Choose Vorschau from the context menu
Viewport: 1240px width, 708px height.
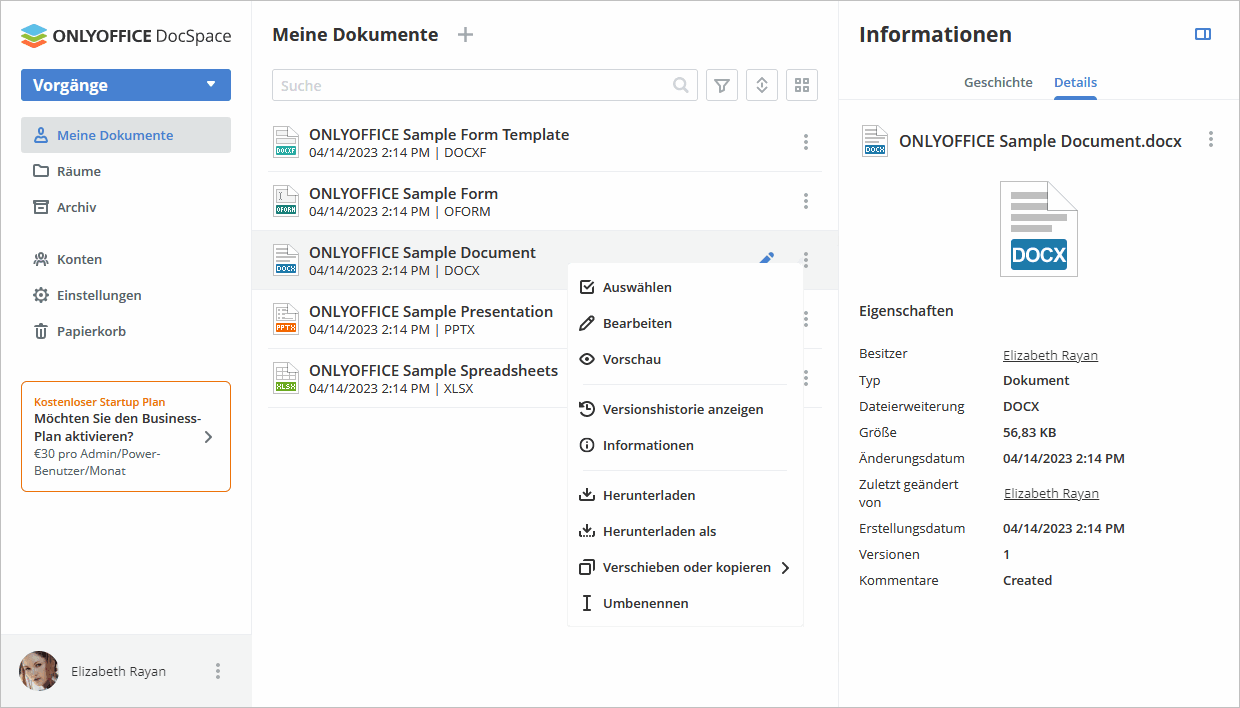[x=685, y=359]
